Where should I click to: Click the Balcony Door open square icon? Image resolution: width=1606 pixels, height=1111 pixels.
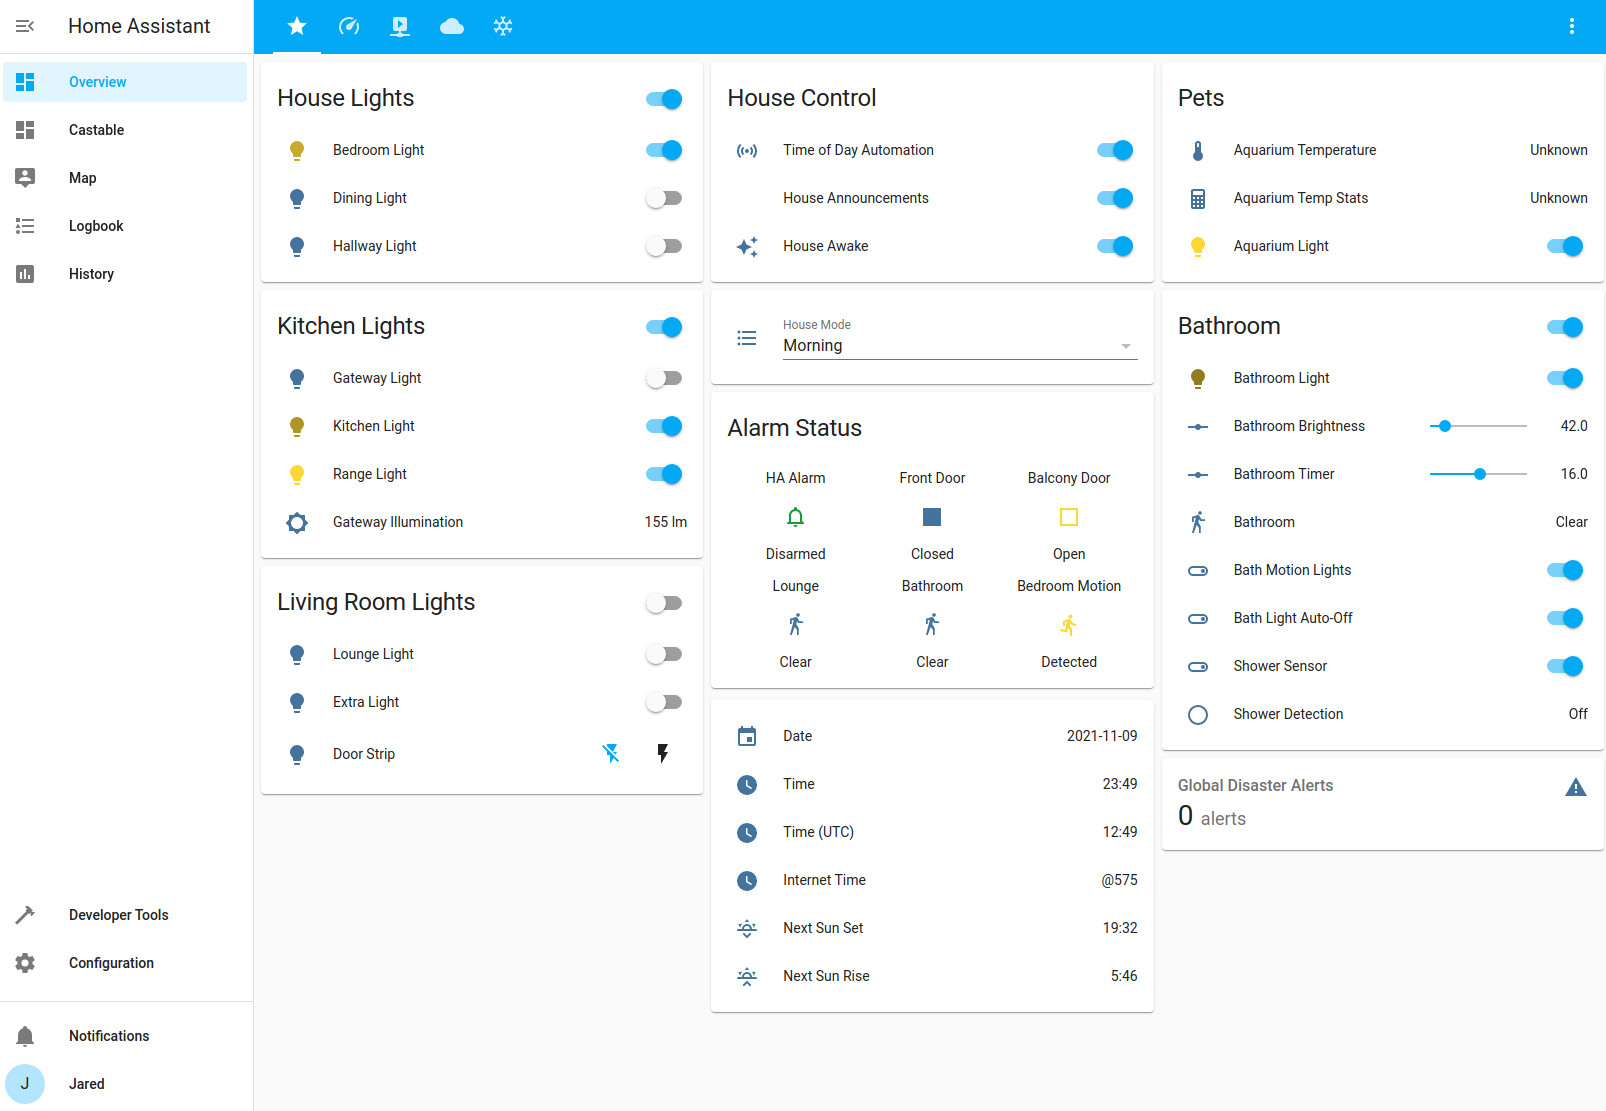(1068, 517)
